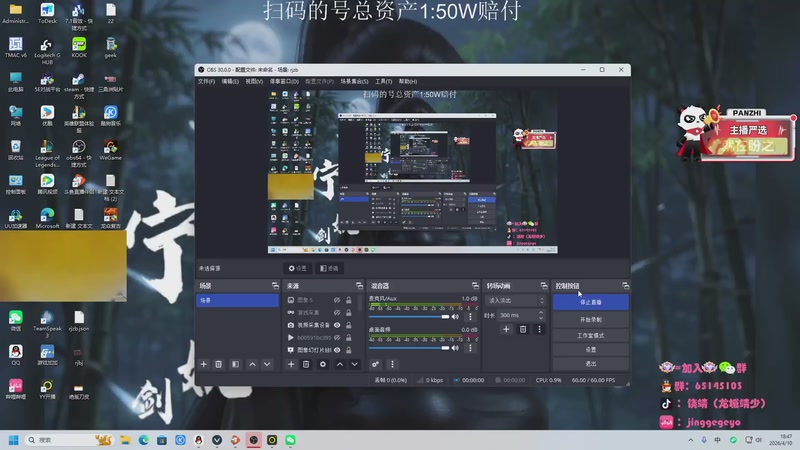
Task: Open the 停靠窗口(D) menu
Action: pos(284,82)
